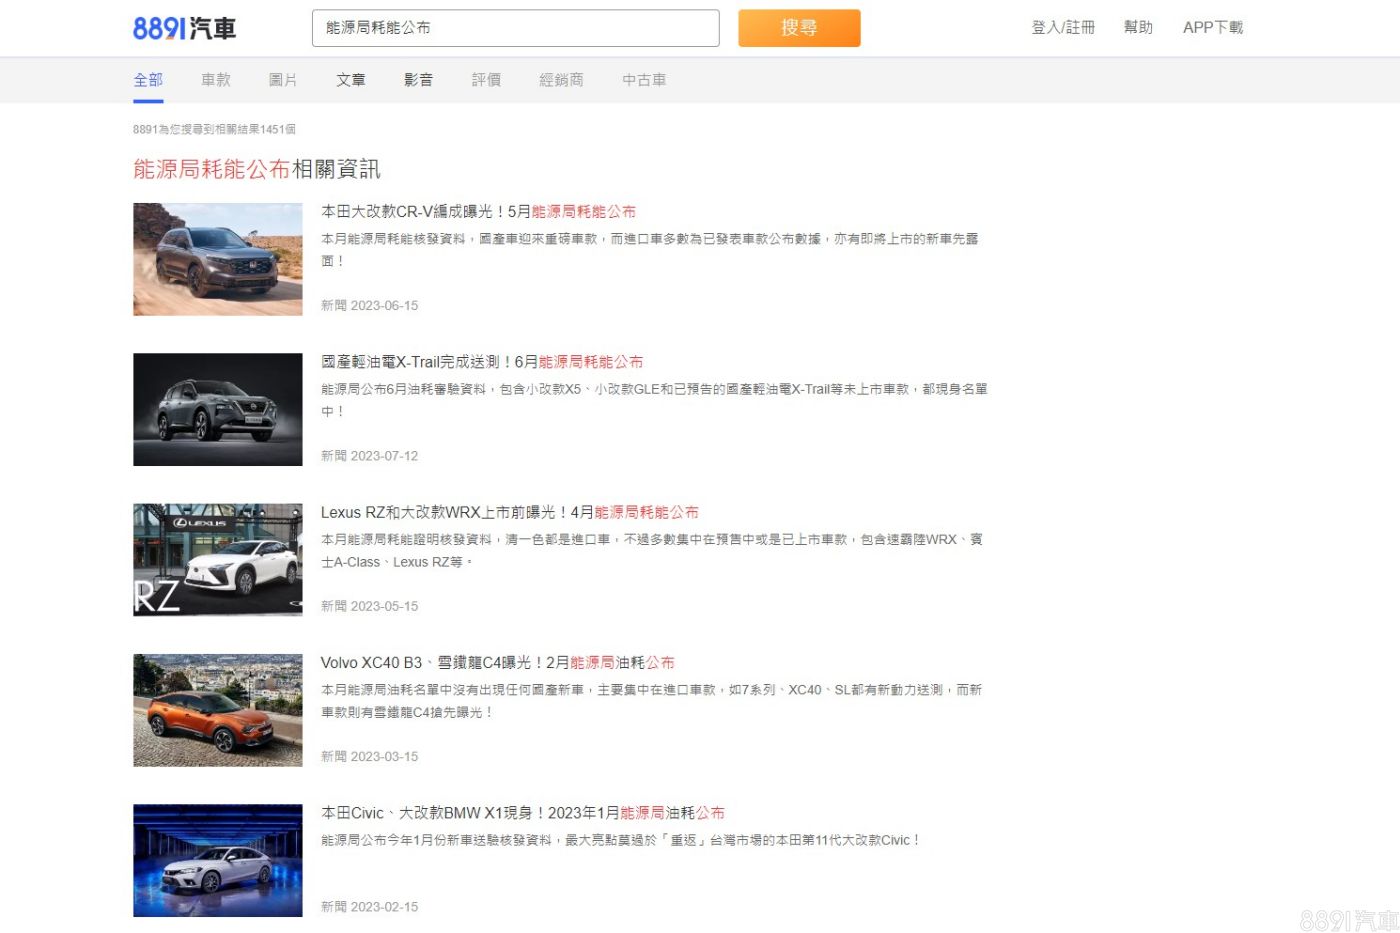Click the 8891汽車 logo
The width and height of the screenshot is (1400, 933).
click(x=185, y=28)
